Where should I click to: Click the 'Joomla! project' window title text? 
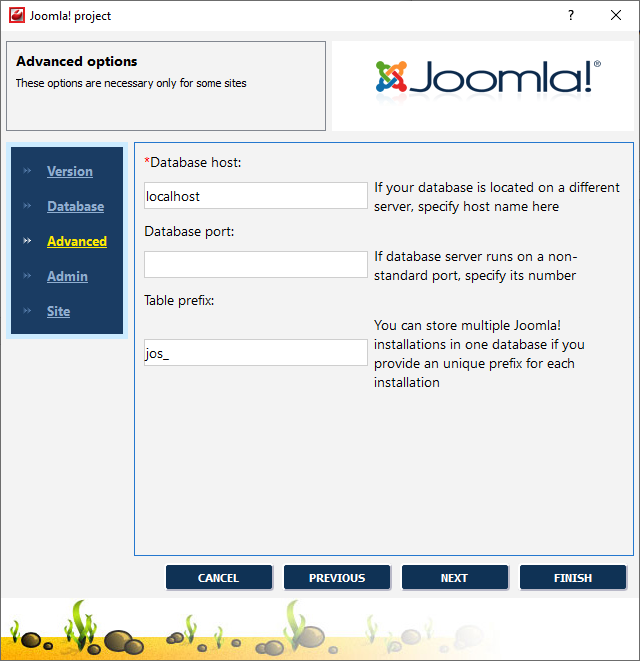click(70, 16)
